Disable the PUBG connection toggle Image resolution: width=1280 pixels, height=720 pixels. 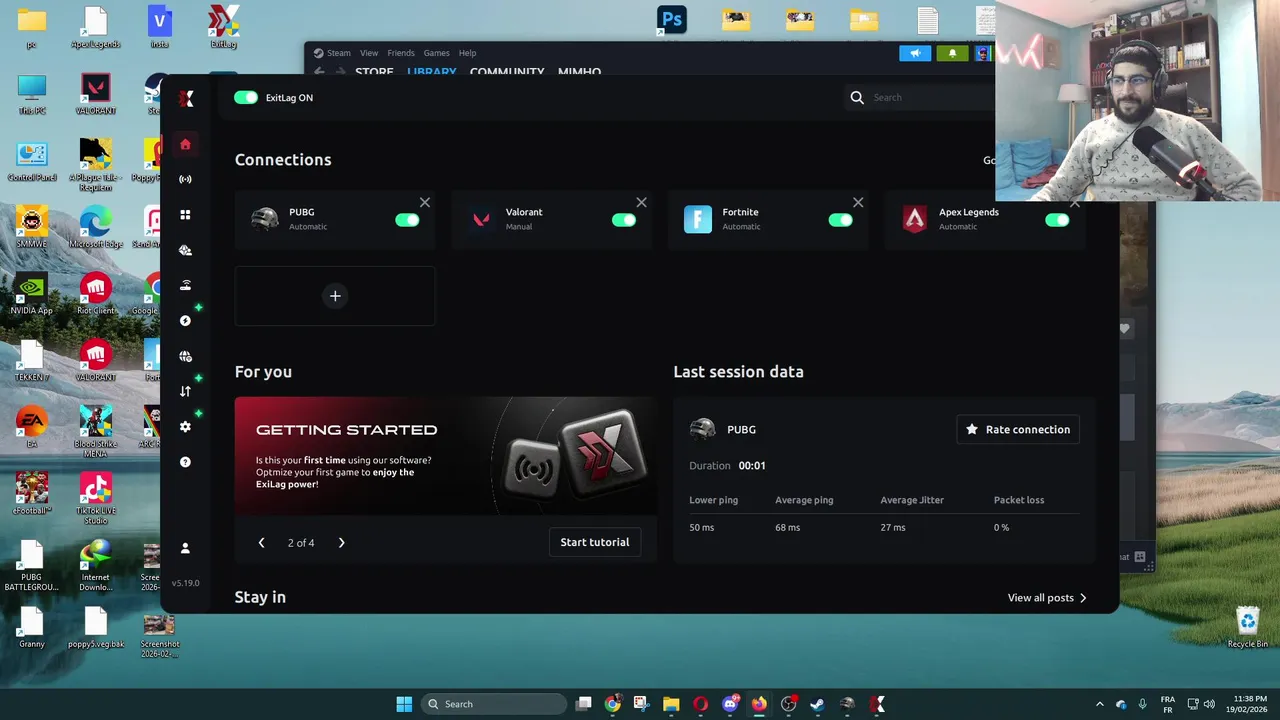pyautogui.click(x=407, y=220)
